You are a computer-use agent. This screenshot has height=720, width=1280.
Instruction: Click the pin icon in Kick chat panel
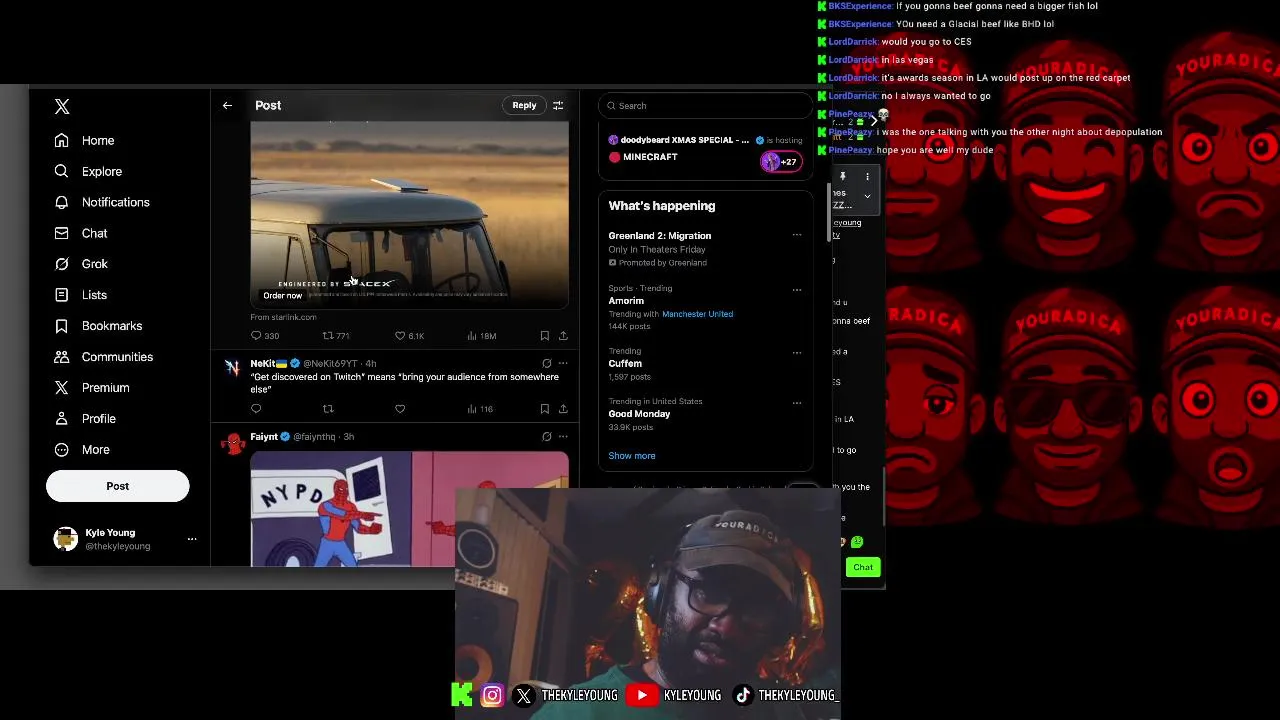click(x=842, y=177)
